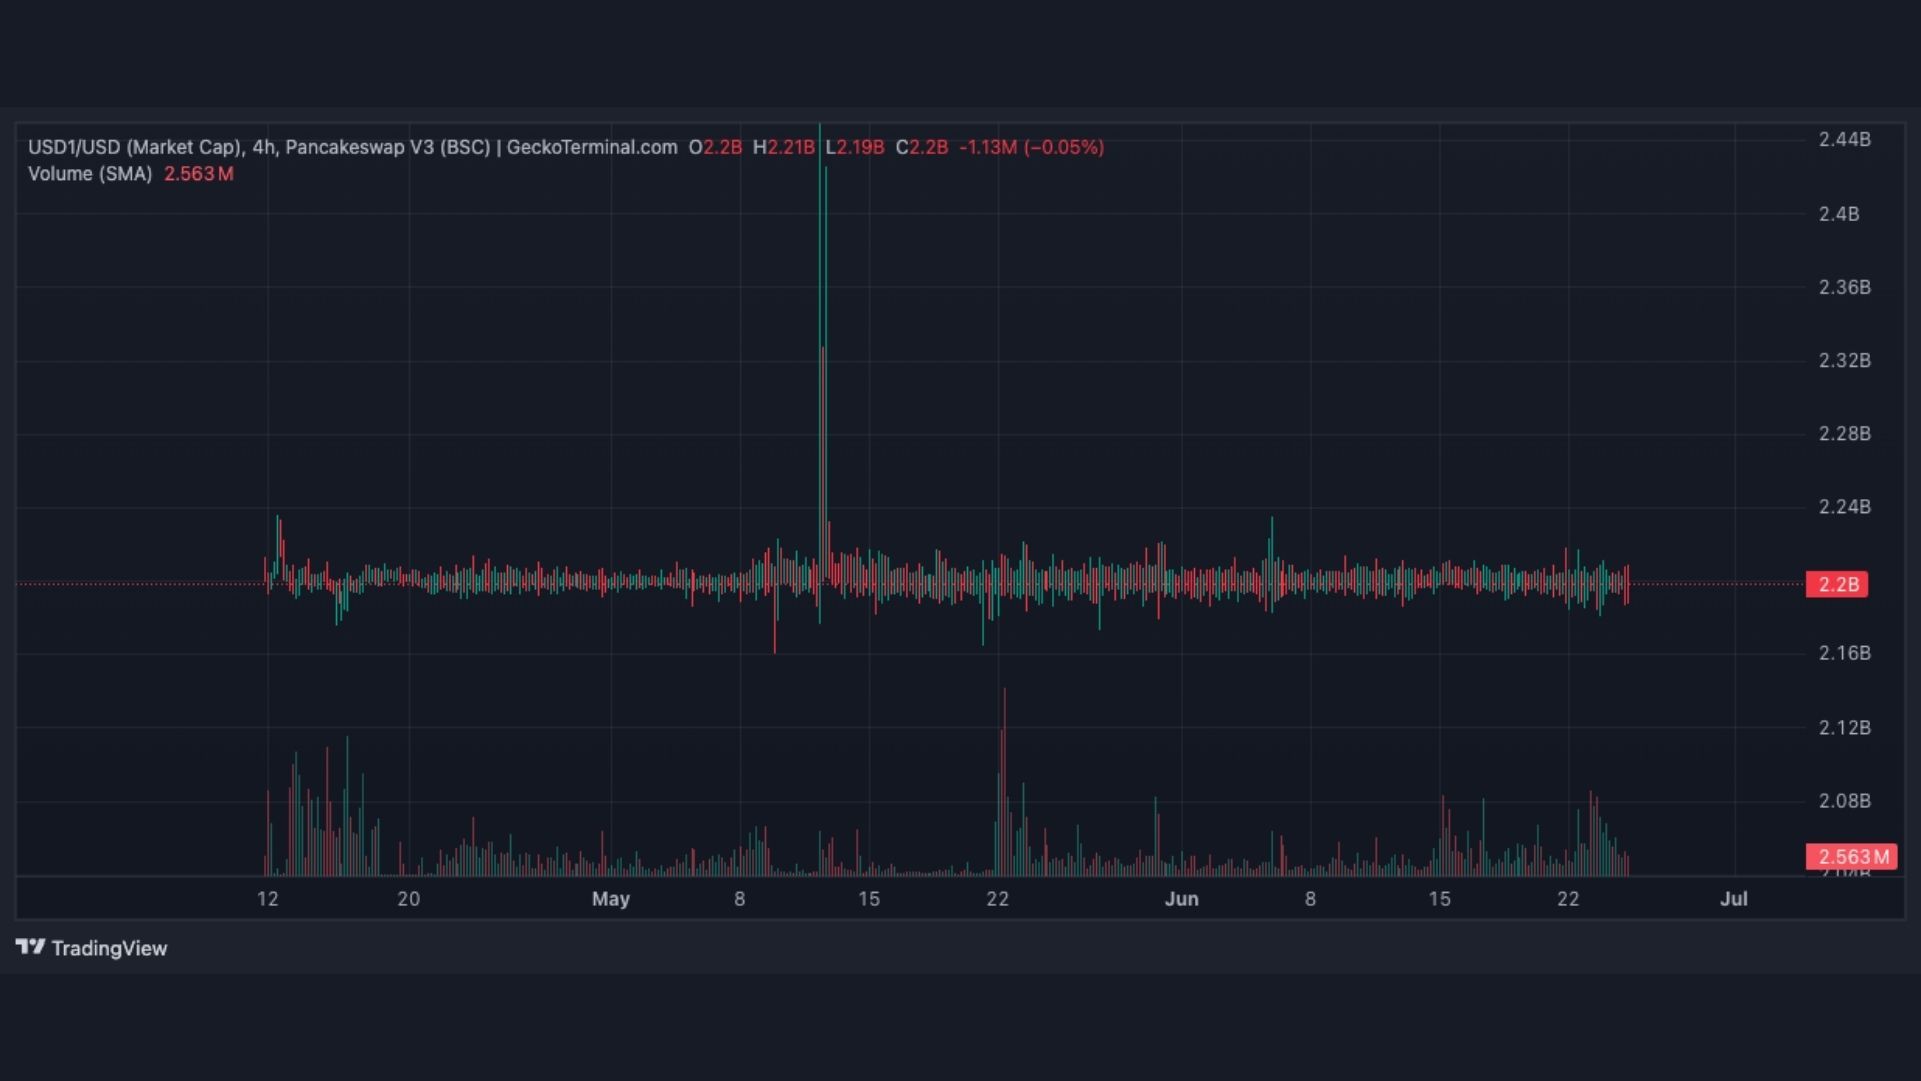1921x1081 pixels.
Task: Click the Jun label on time axis
Action: (1181, 899)
